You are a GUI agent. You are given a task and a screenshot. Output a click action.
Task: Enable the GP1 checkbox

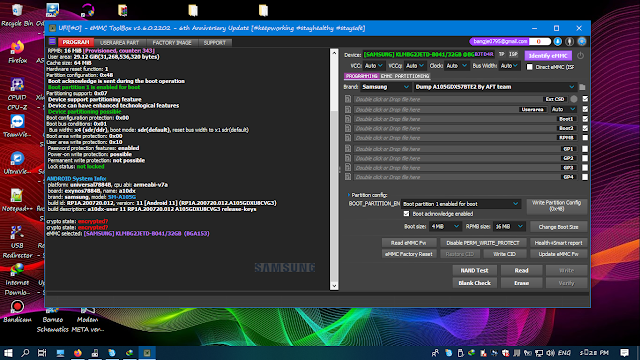click(x=585, y=149)
